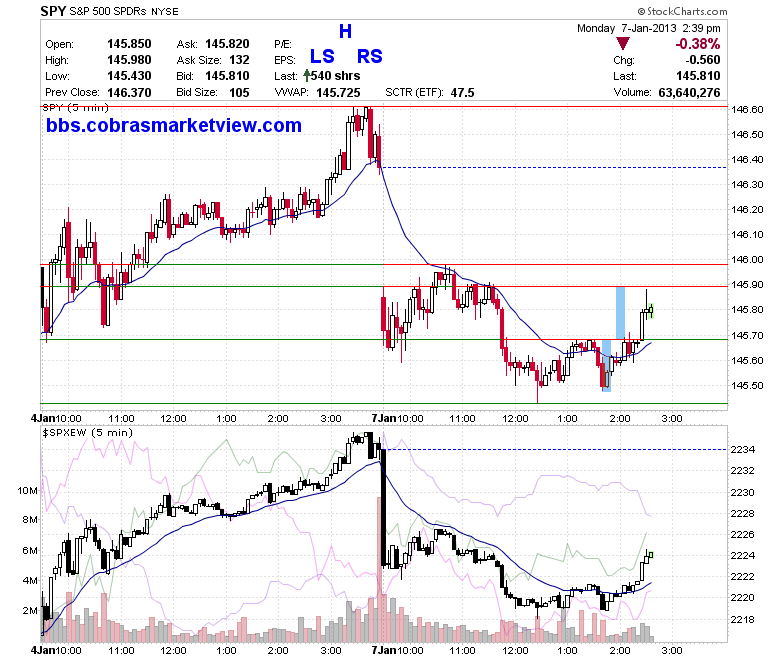
Task: Click the blue RS annotation label
Action: tap(370, 56)
